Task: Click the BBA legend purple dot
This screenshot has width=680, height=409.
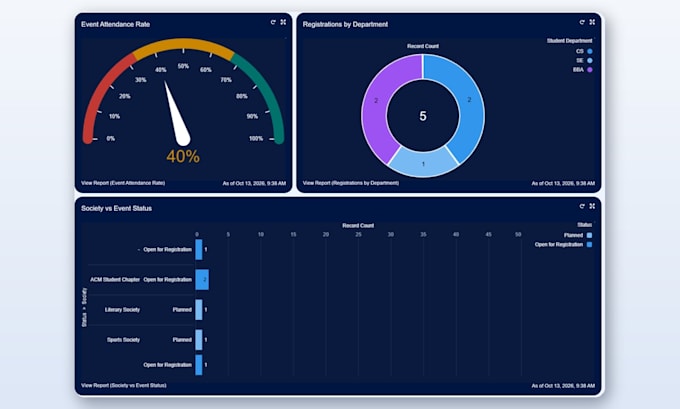Action: point(590,69)
